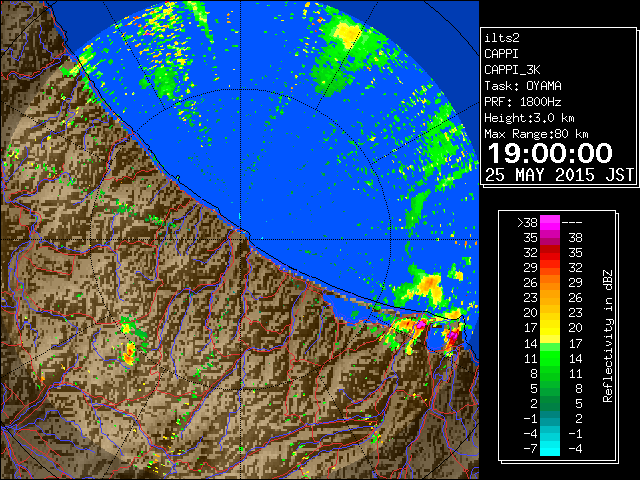Click the '---' legend value

pos(572,223)
